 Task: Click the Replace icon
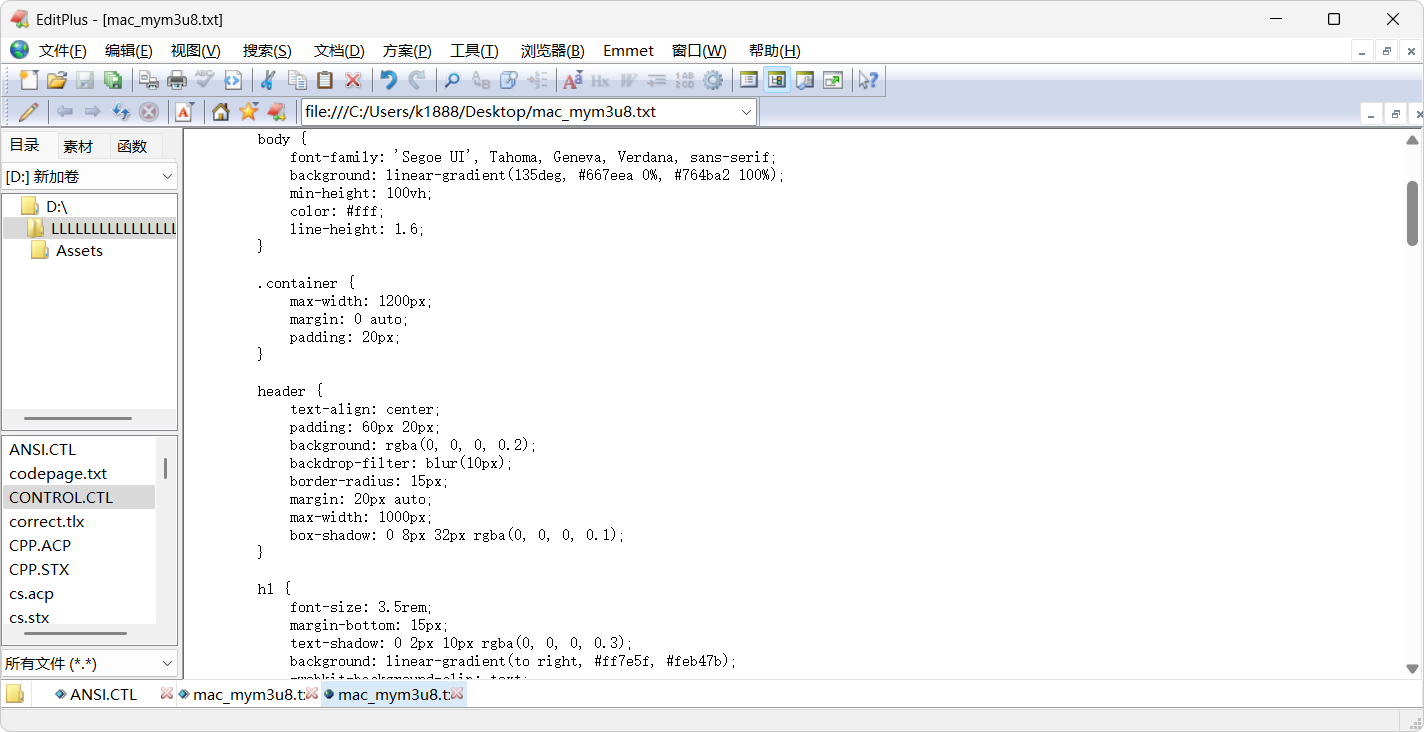(x=481, y=81)
